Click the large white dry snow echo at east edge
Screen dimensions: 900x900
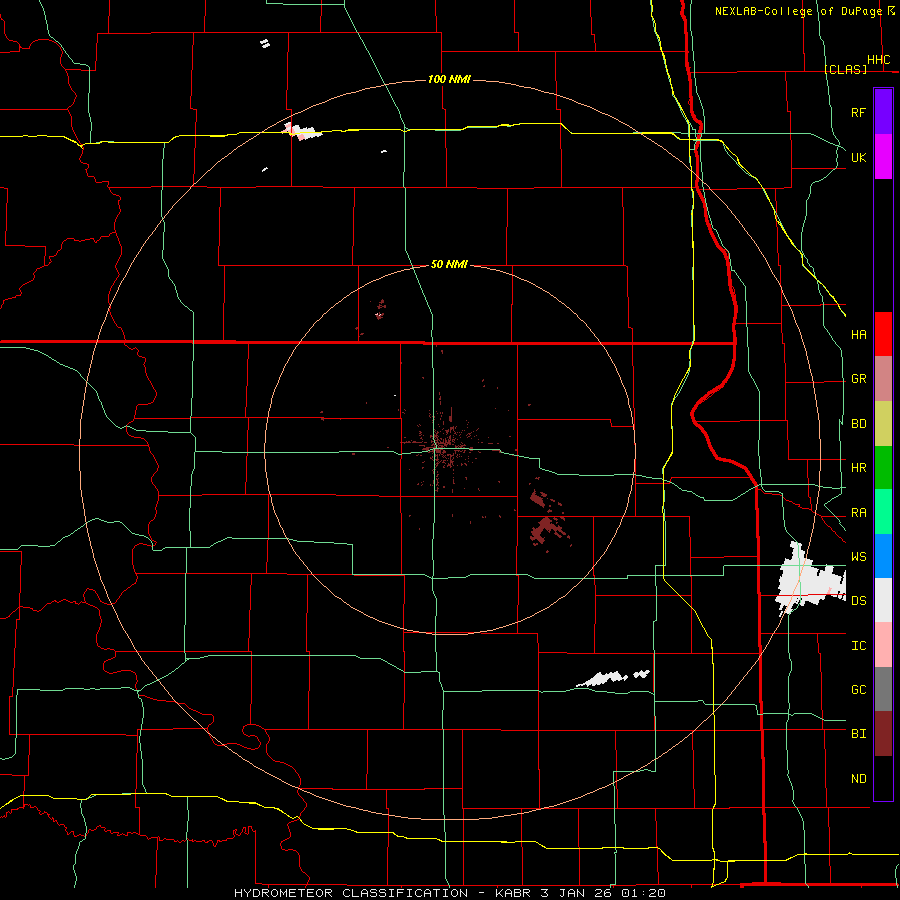tap(809, 580)
